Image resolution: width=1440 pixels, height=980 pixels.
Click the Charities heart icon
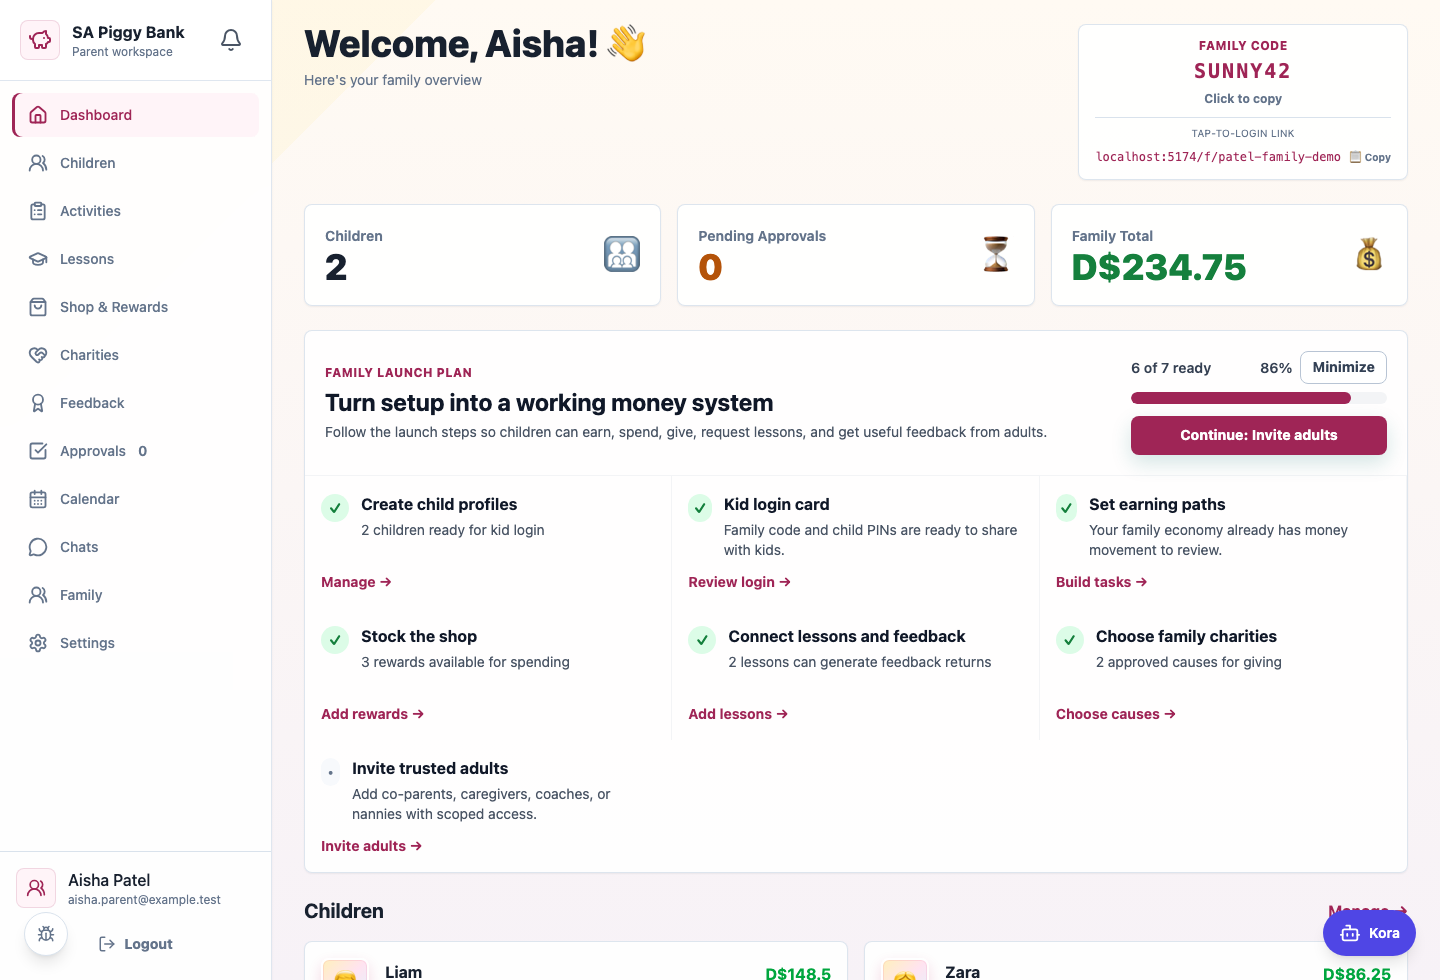click(38, 355)
